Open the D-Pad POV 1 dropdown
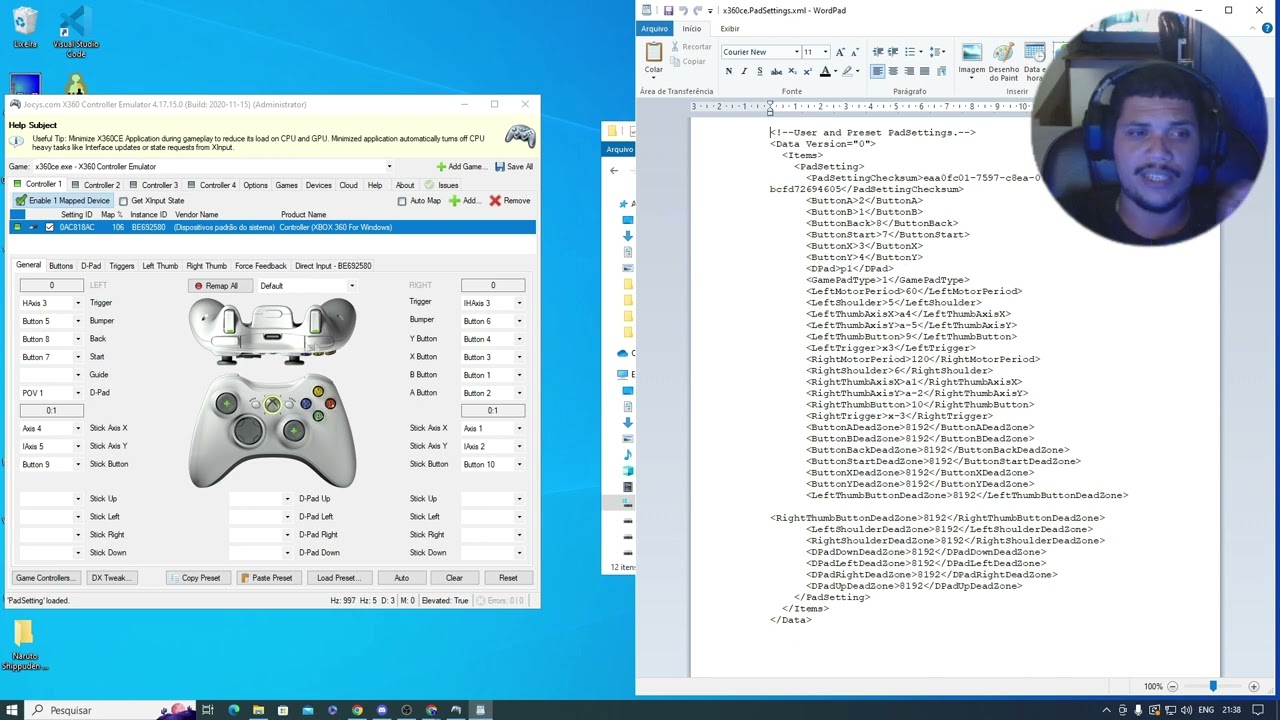The height and width of the screenshot is (720, 1280). (x=77, y=393)
